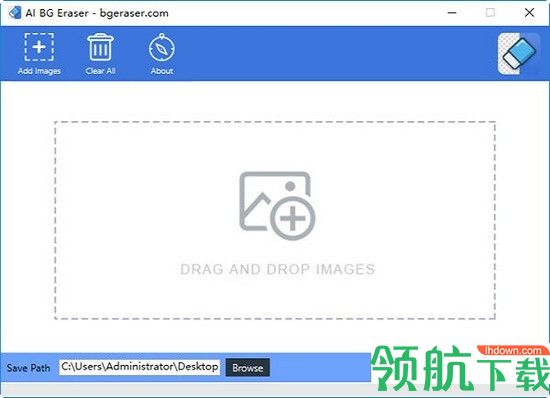550x398 pixels.
Task: Click the picture-plus icon in the drop area
Action: (277, 206)
